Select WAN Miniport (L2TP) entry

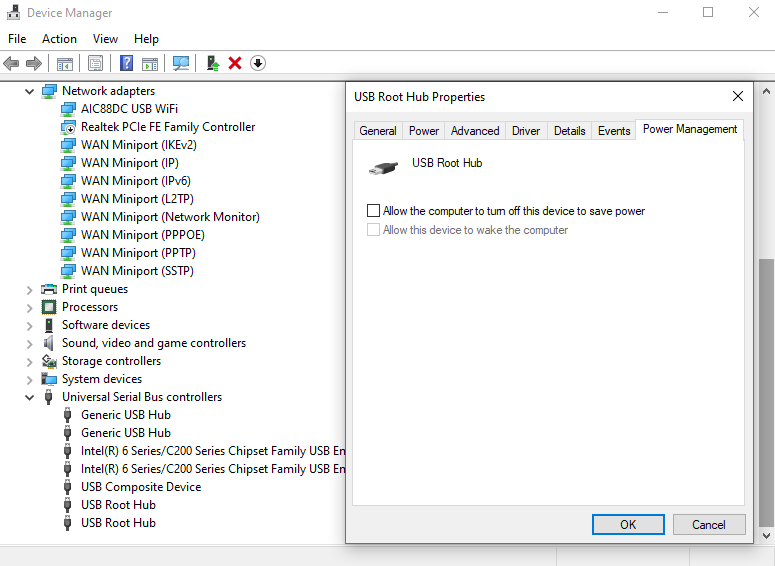pos(137,199)
